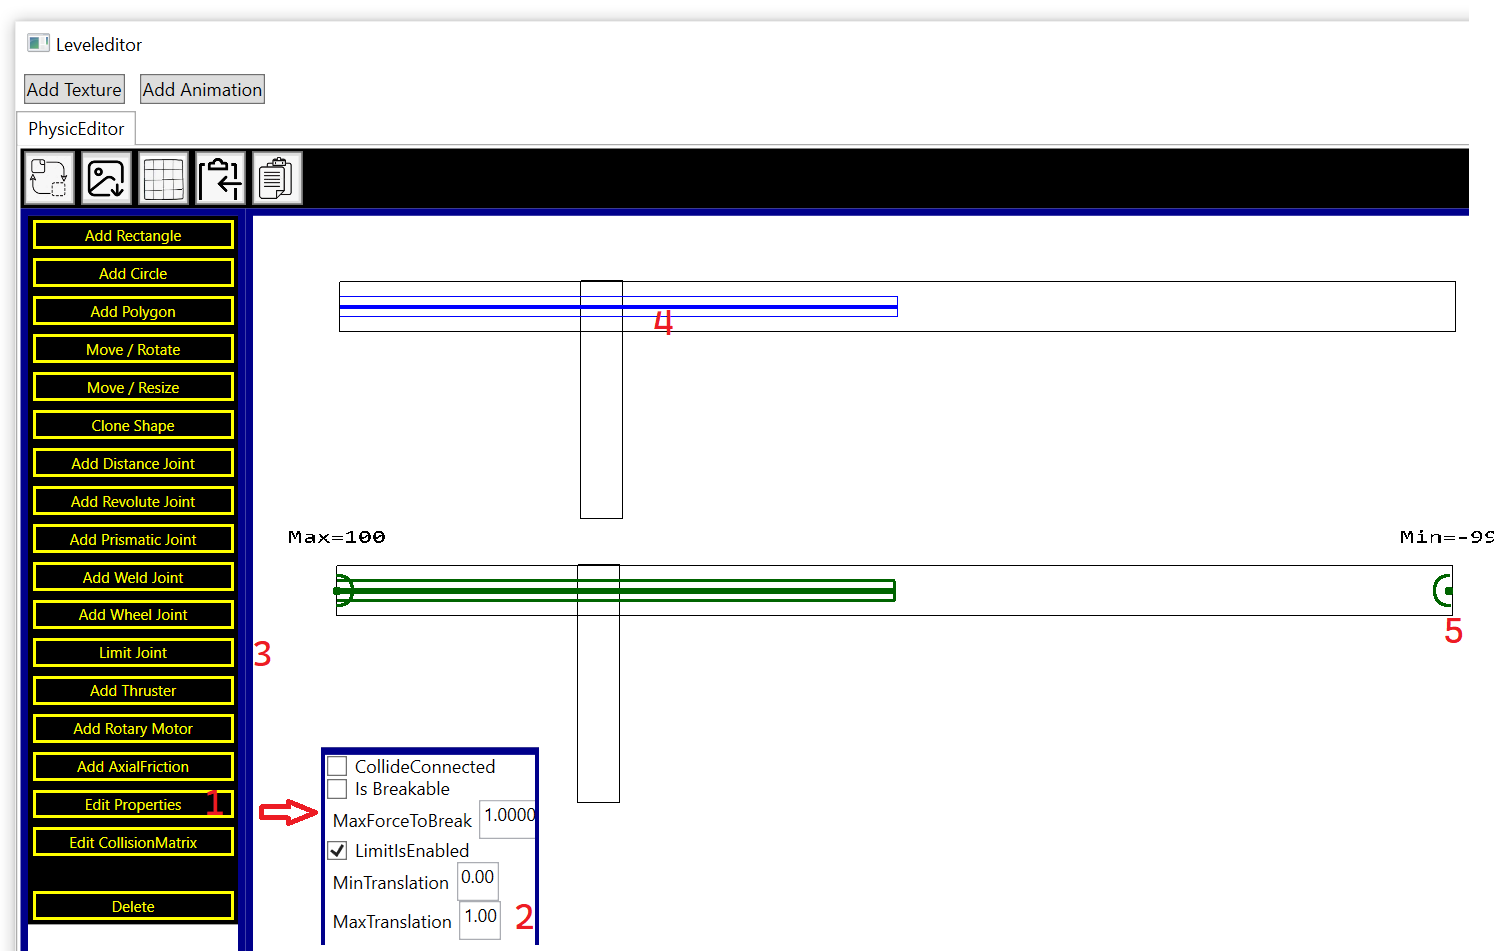Click the green Max limit marker
The height and width of the screenshot is (951, 1497).
tap(343, 591)
